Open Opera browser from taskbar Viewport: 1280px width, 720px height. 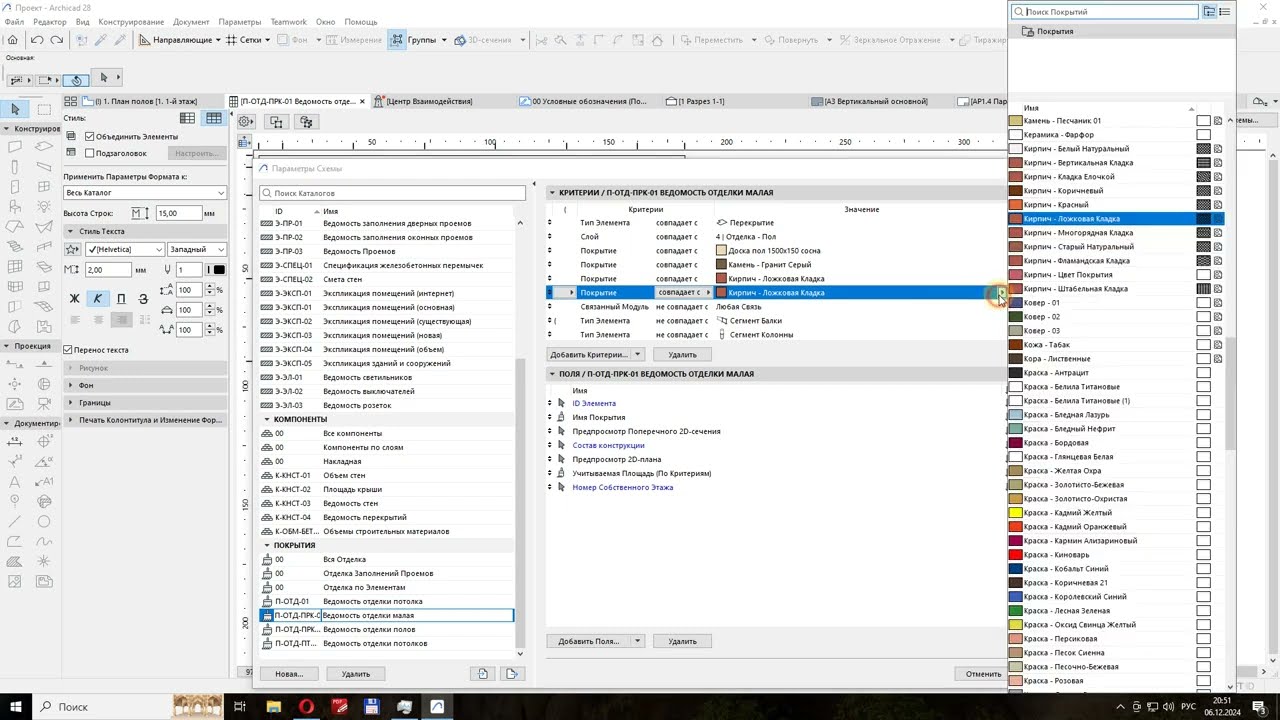point(306,707)
